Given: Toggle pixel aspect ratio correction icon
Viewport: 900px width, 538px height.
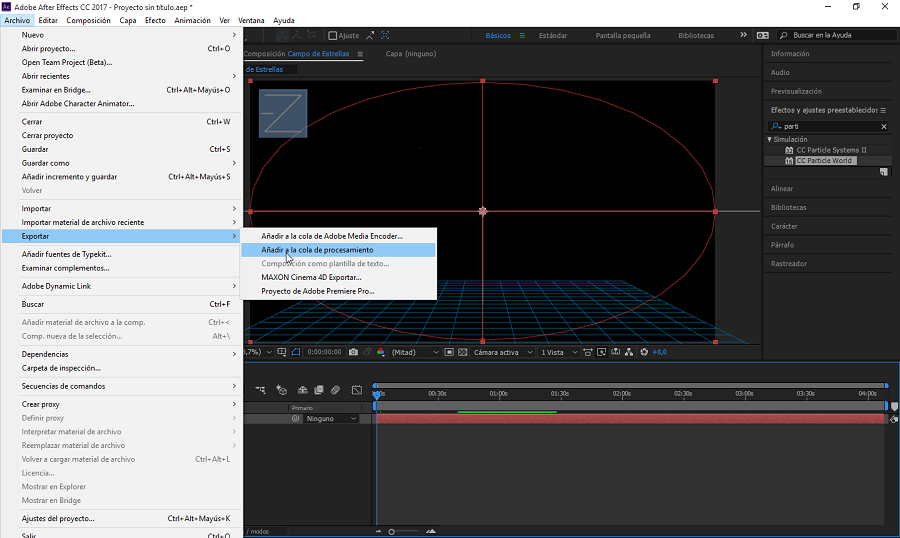Looking at the screenshot, I should [588, 352].
